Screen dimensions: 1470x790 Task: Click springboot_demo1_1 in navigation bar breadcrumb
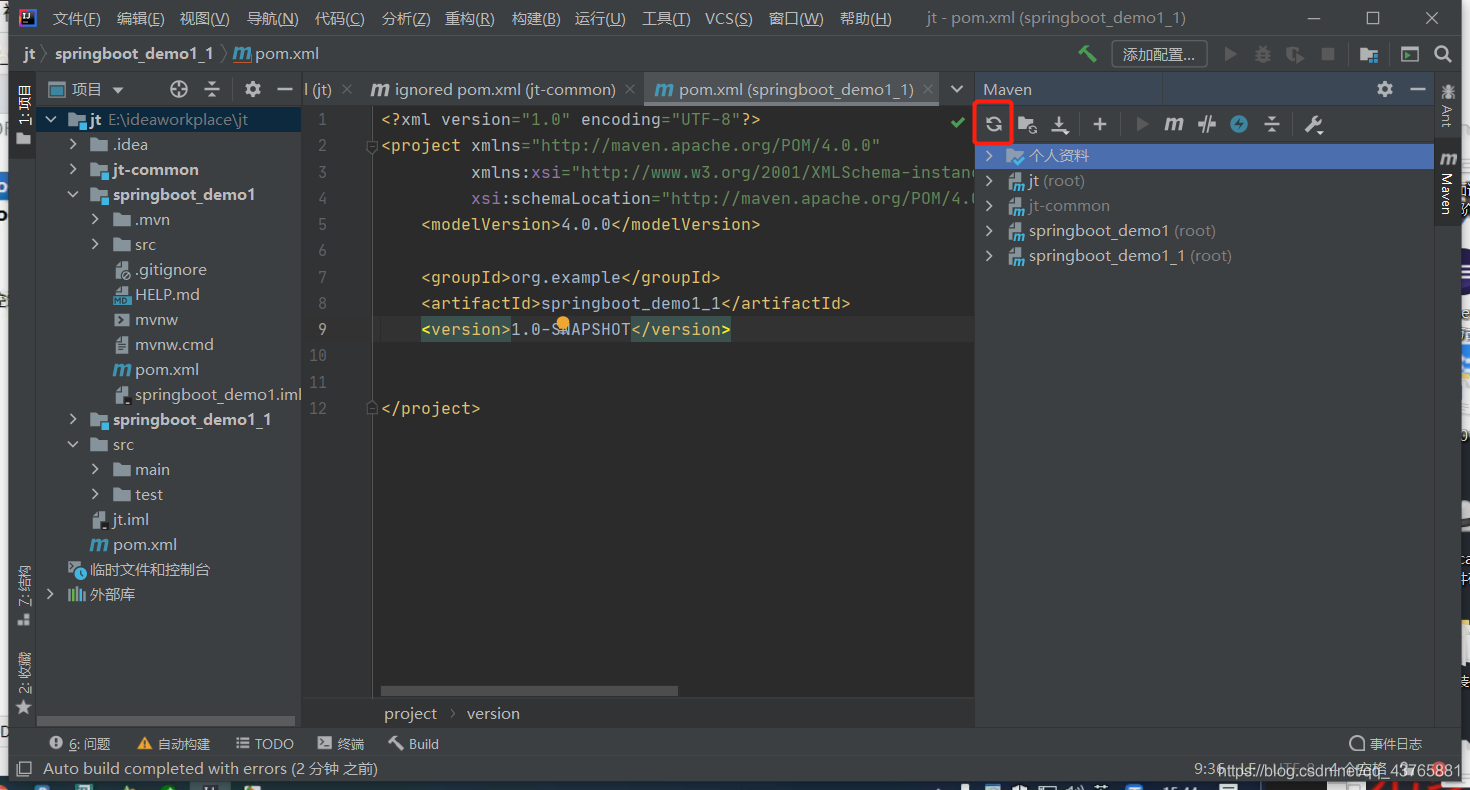pos(134,54)
